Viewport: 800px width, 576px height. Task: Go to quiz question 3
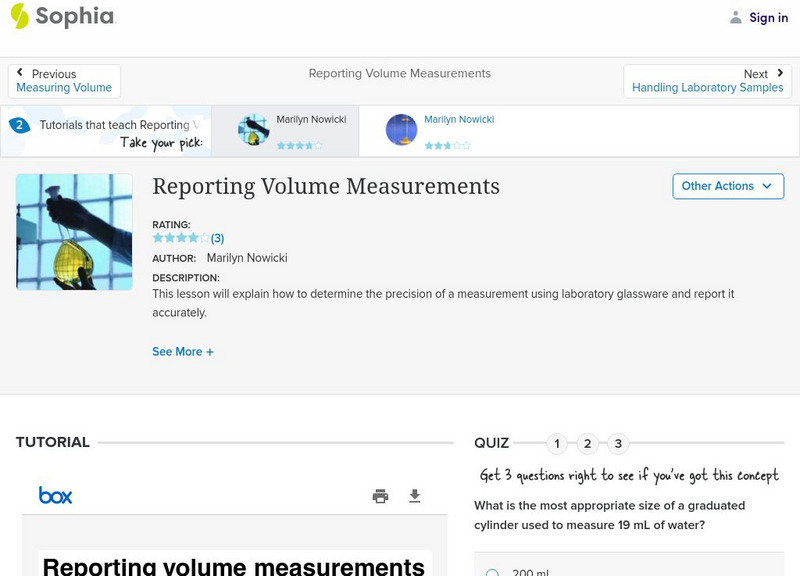coord(618,444)
